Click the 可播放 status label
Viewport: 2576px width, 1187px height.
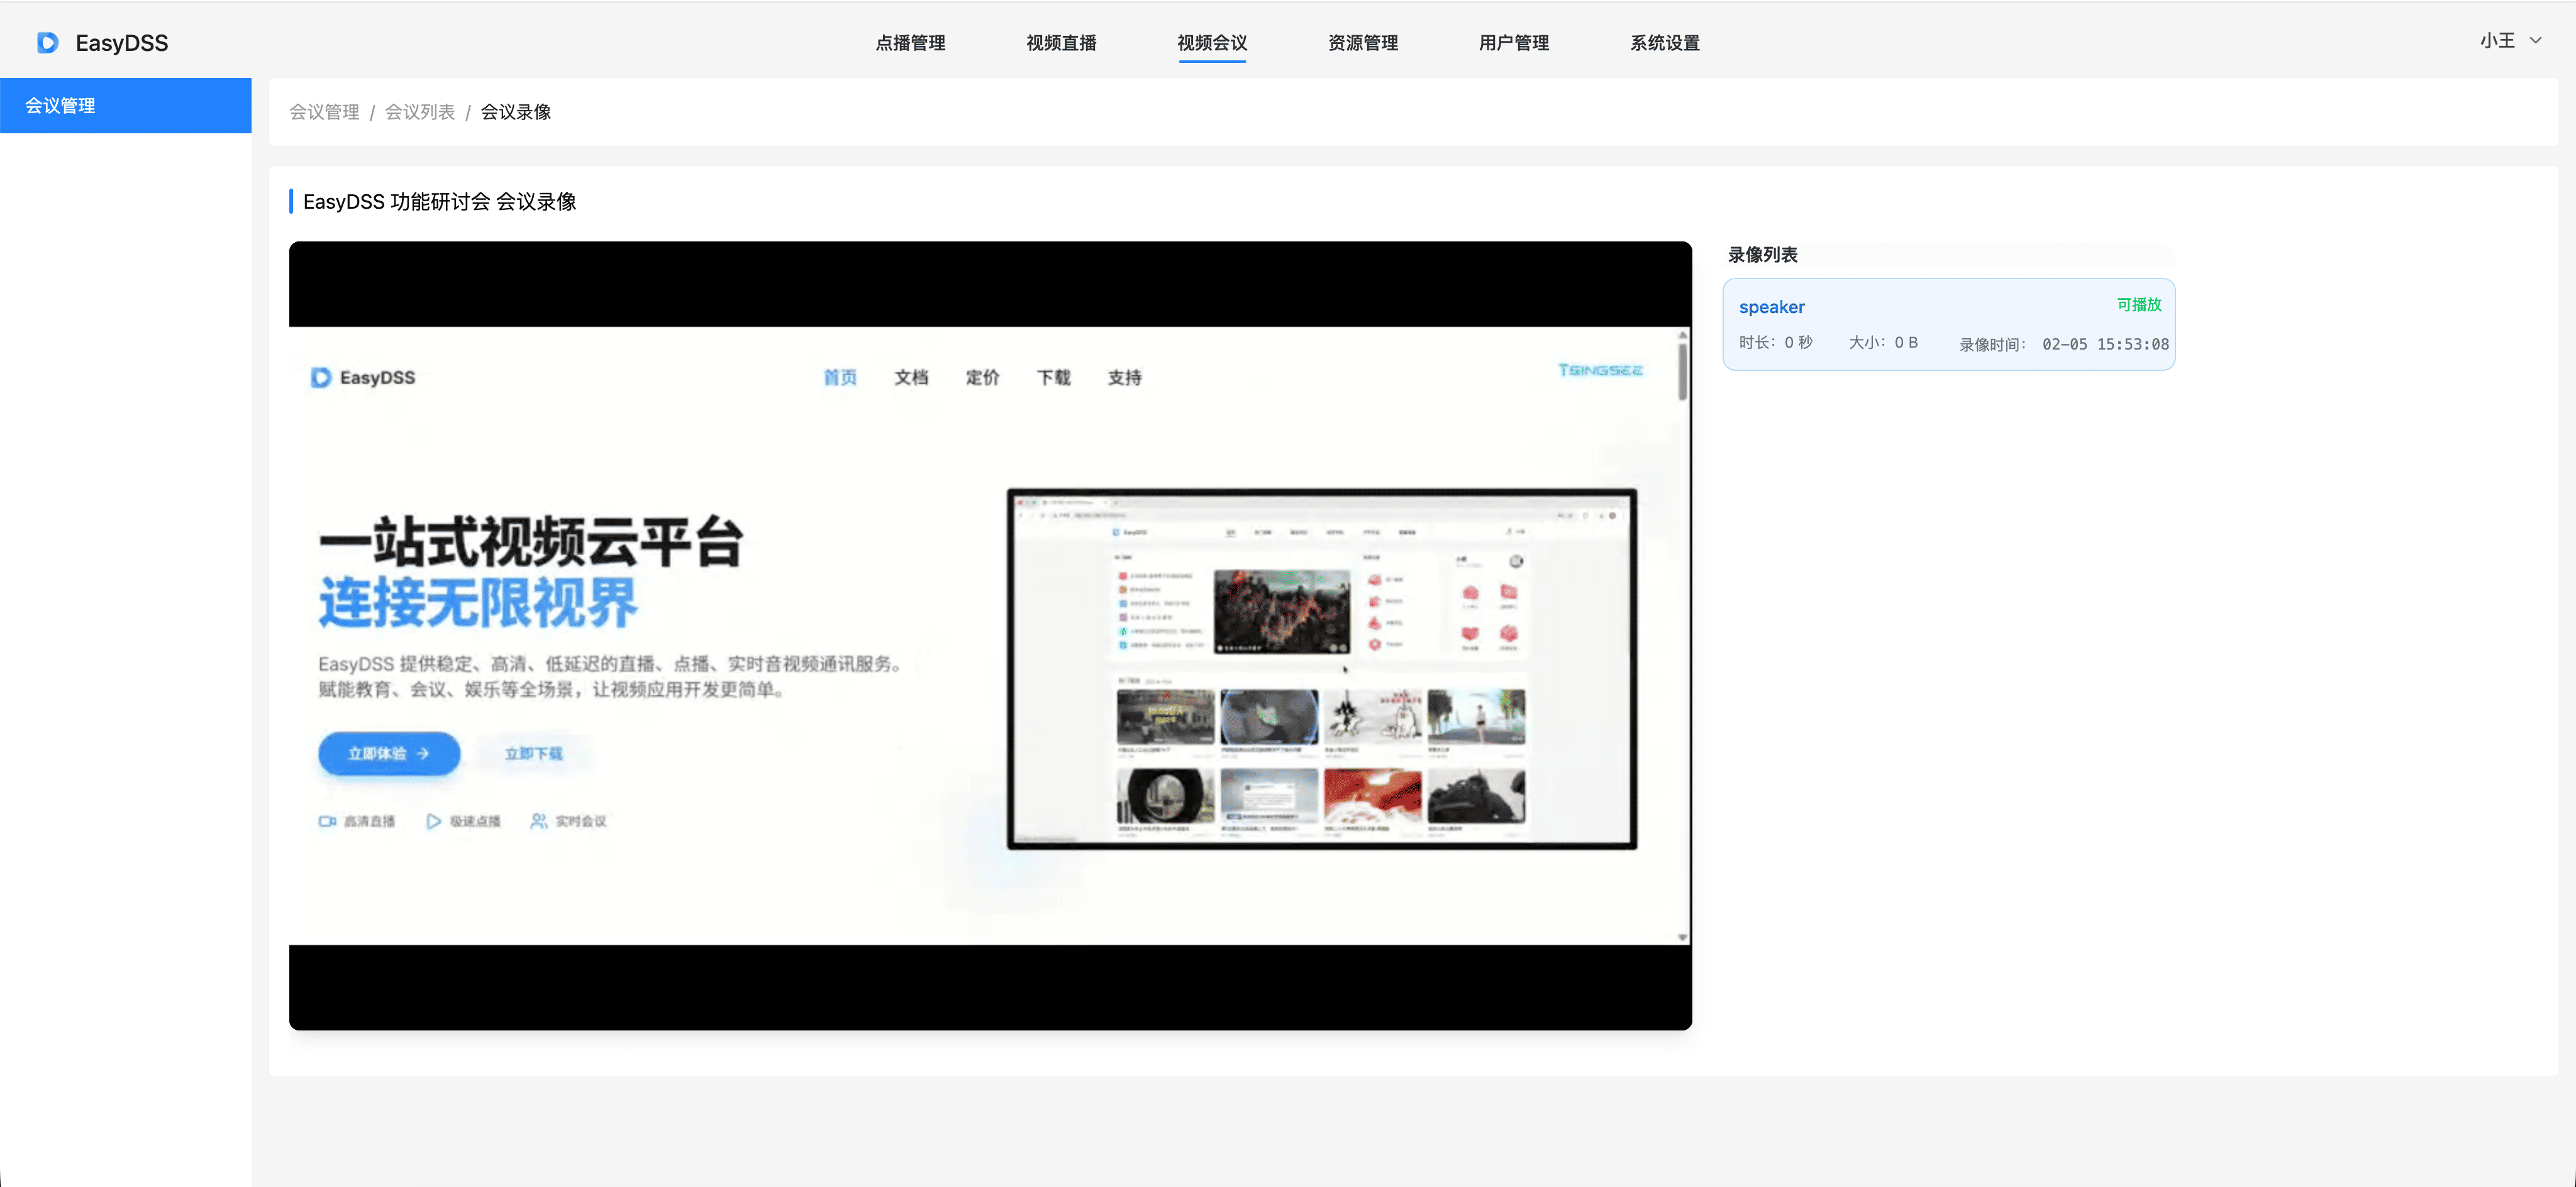coord(2139,305)
